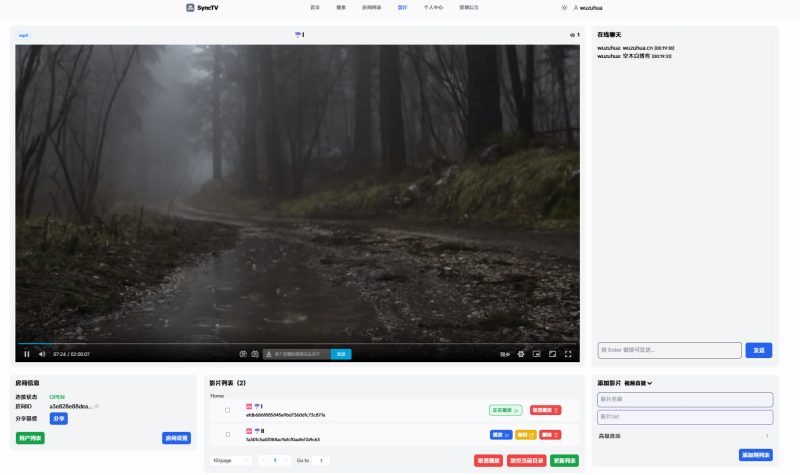Toggle web fullscreen in the player

point(552,354)
